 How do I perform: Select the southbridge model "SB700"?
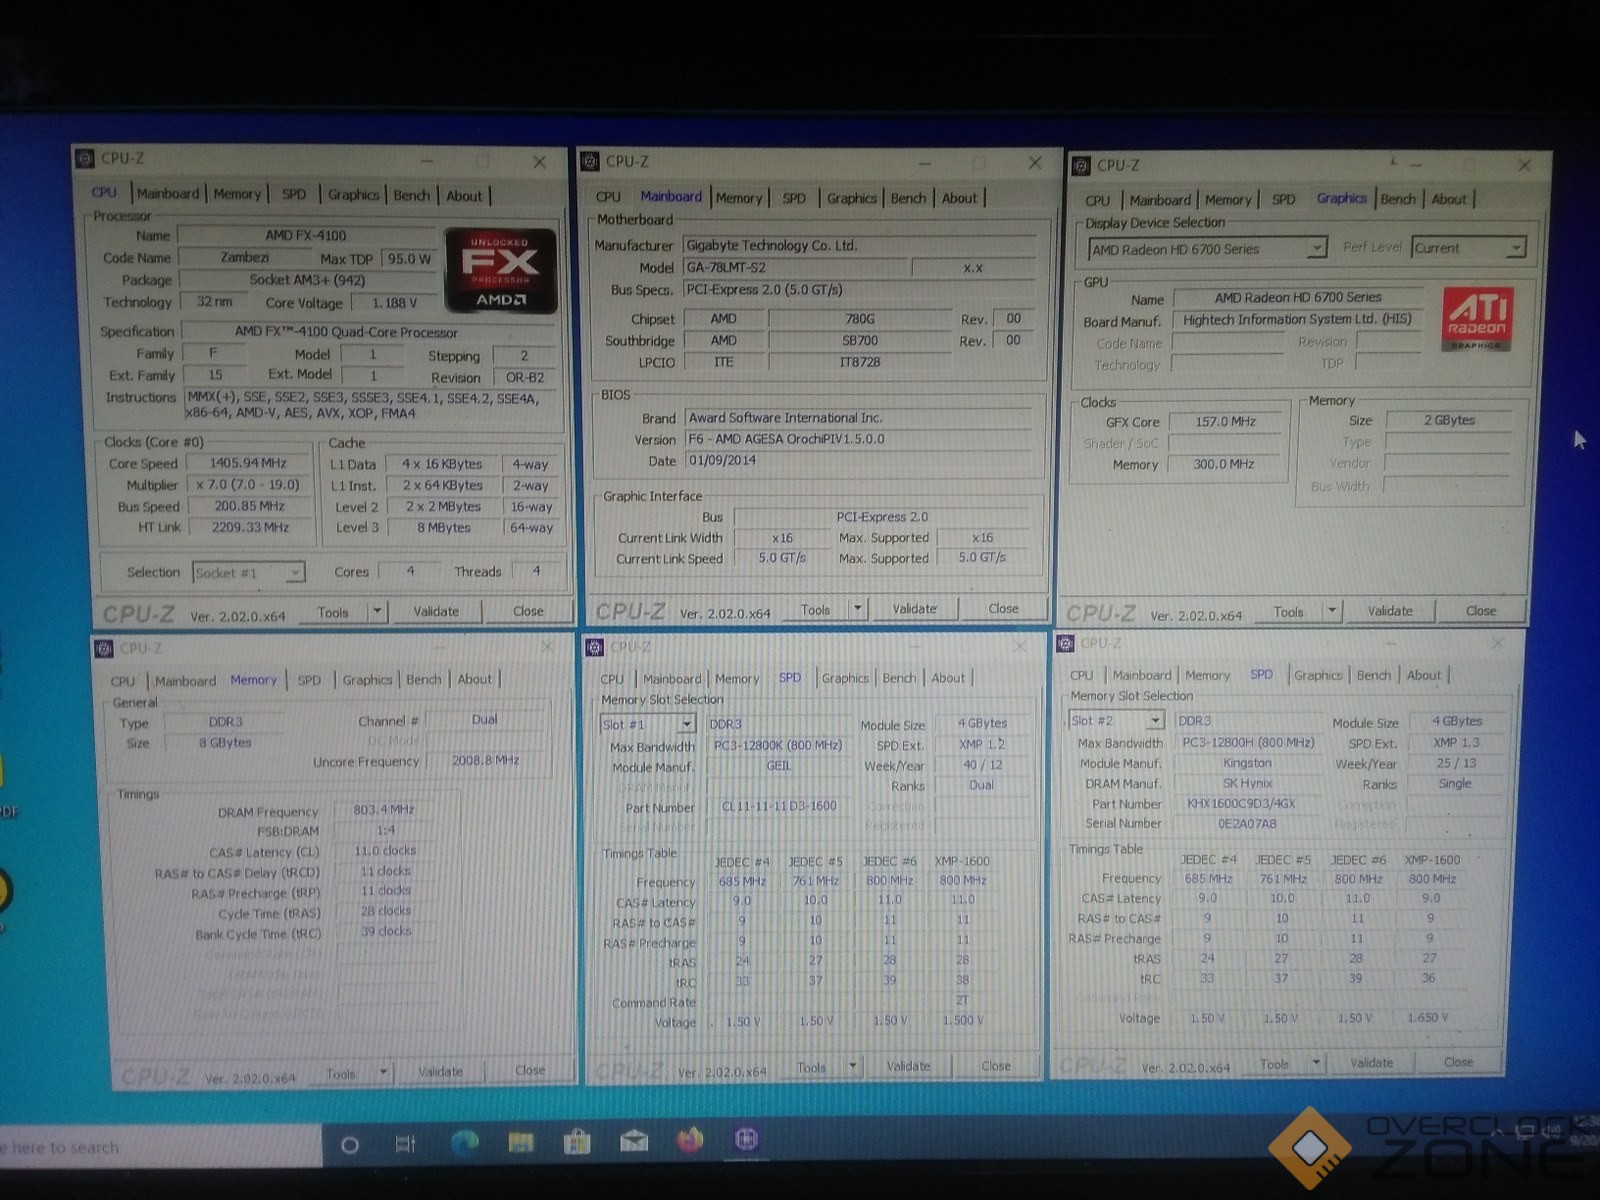[x=860, y=340]
